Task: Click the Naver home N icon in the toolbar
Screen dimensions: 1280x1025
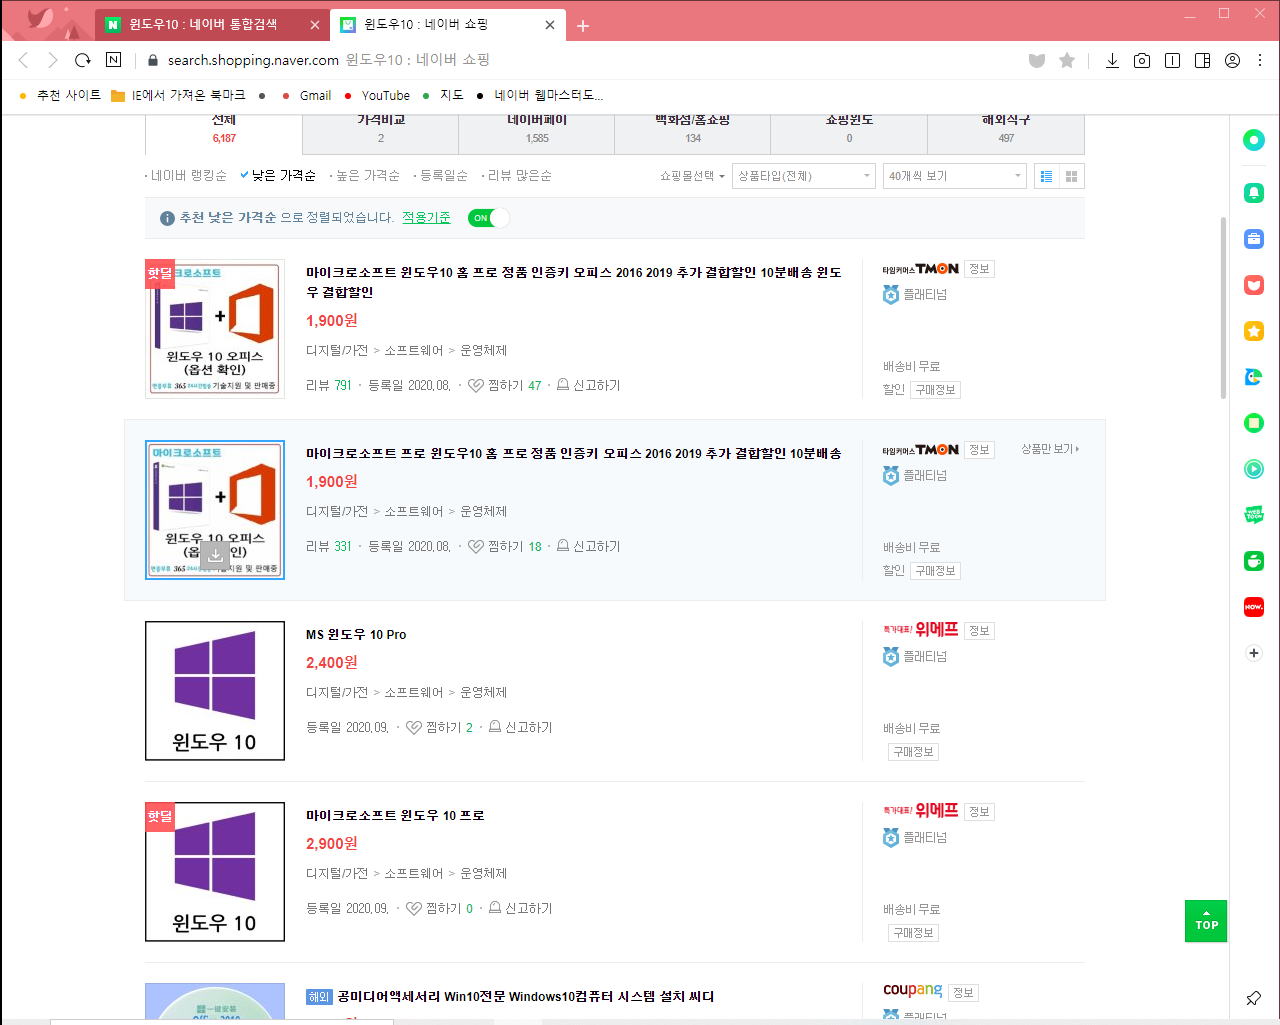Action: 114,60
